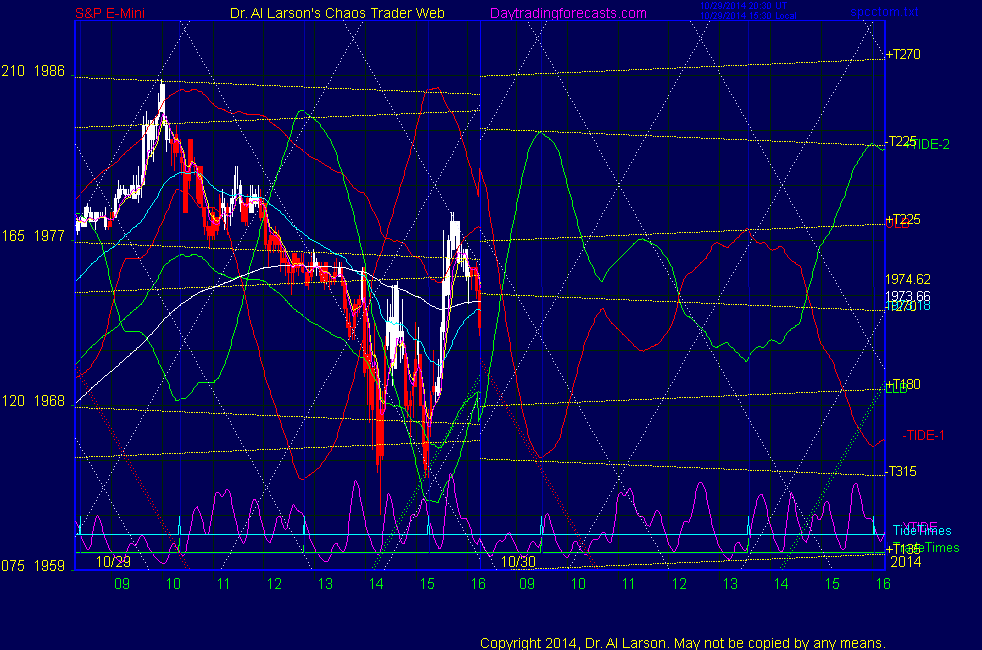The image size is (982, 650).
Task: Click the 10/30 date marker
Action: click(x=519, y=563)
